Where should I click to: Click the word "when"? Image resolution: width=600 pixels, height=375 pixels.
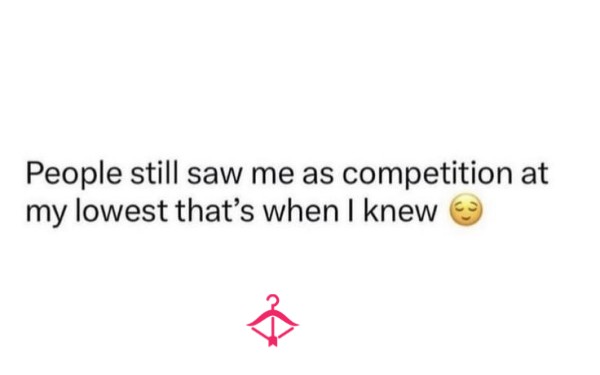pos(301,210)
